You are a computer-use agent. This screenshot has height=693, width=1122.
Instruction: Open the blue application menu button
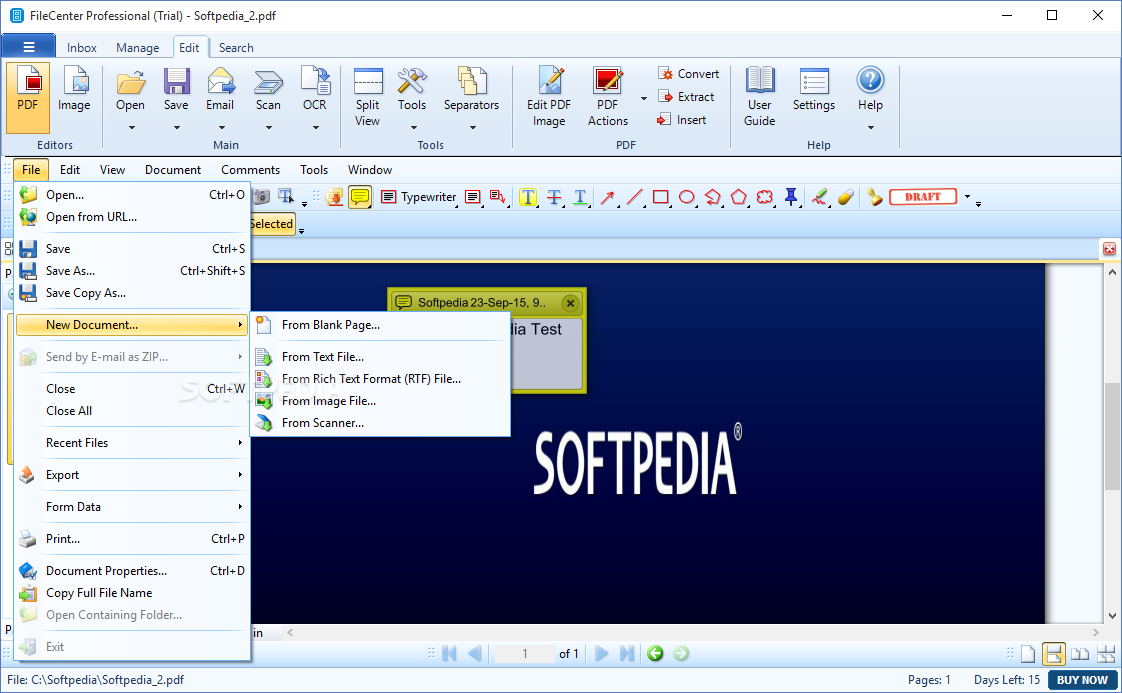point(29,47)
